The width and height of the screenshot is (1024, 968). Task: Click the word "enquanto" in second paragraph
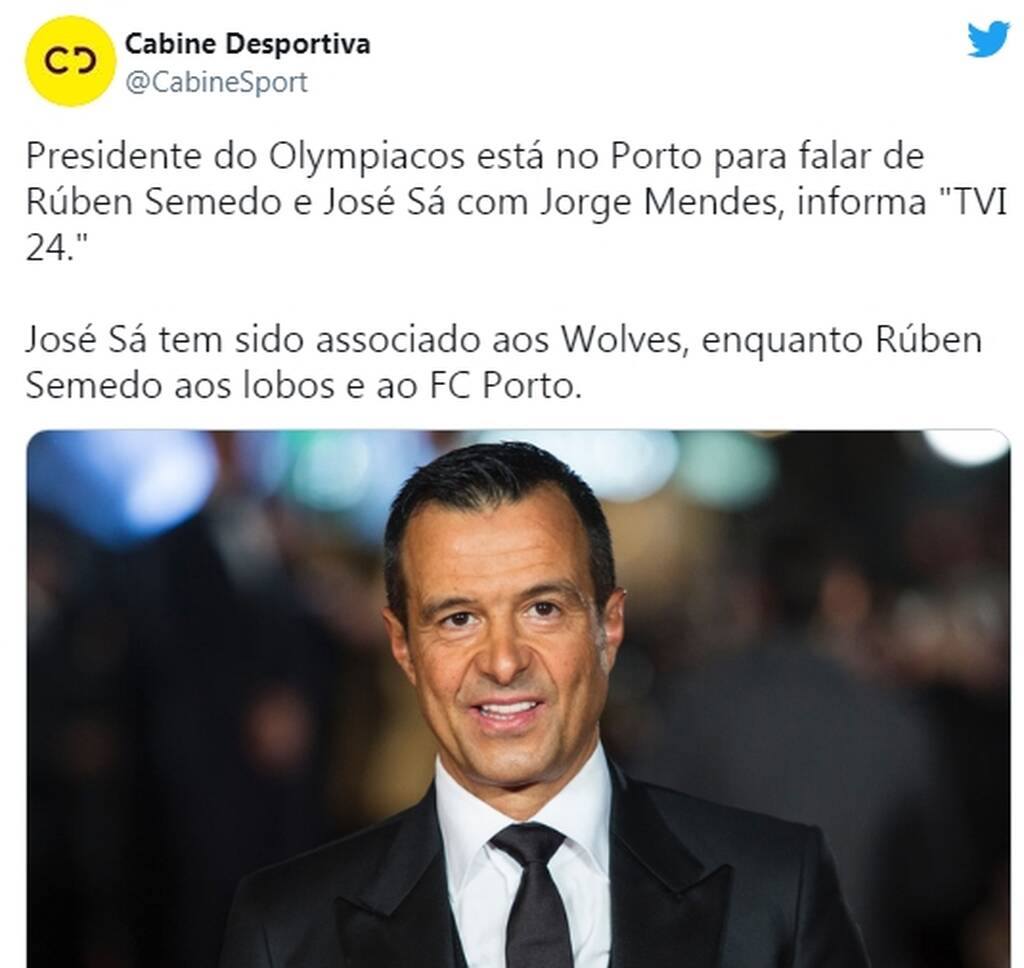[x=782, y=342]
